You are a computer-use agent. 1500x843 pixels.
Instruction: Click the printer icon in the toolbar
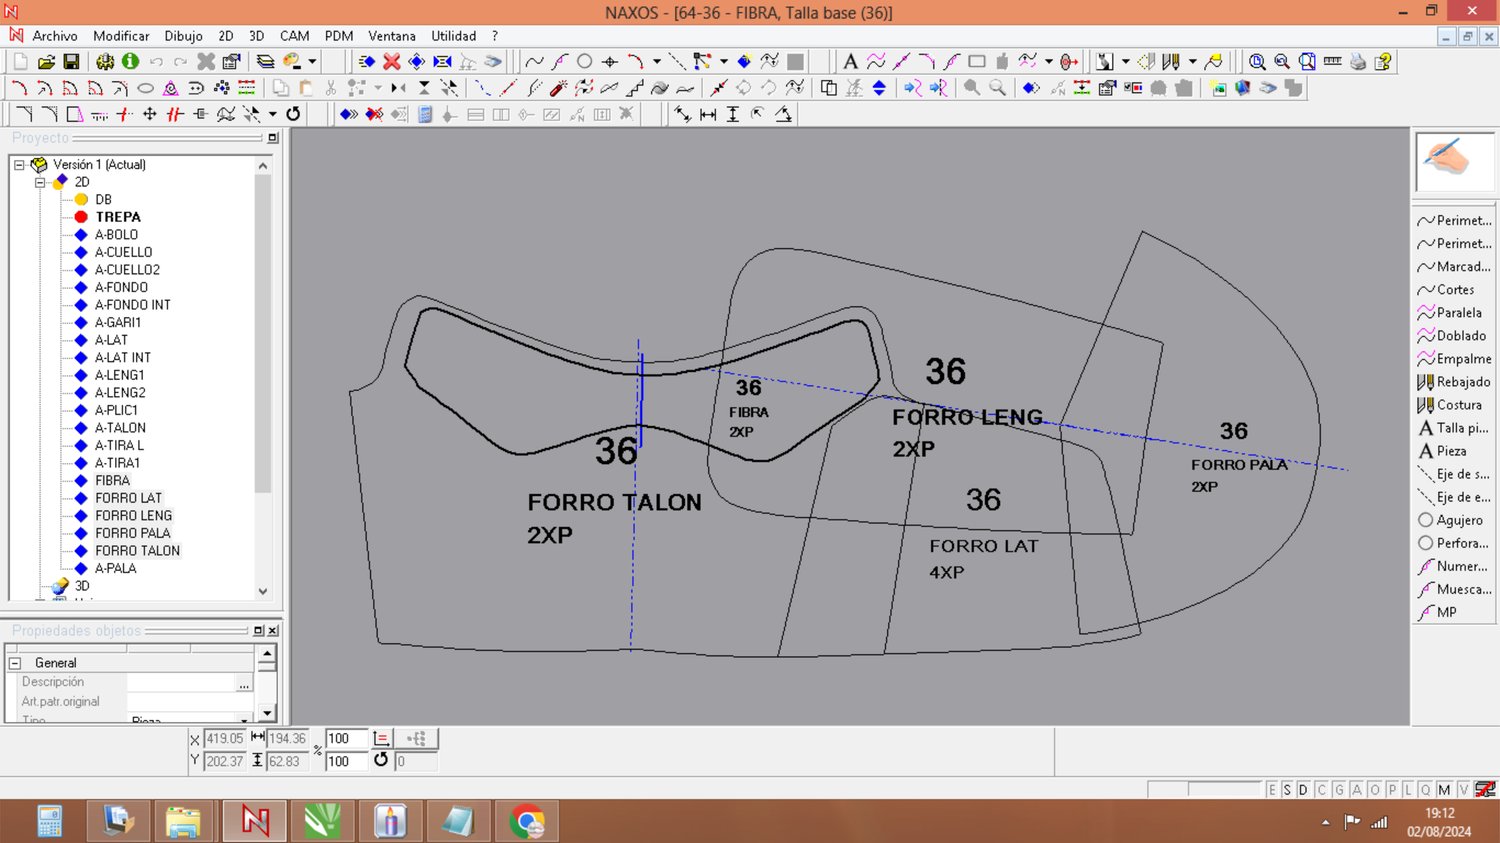coord(1358,62)
